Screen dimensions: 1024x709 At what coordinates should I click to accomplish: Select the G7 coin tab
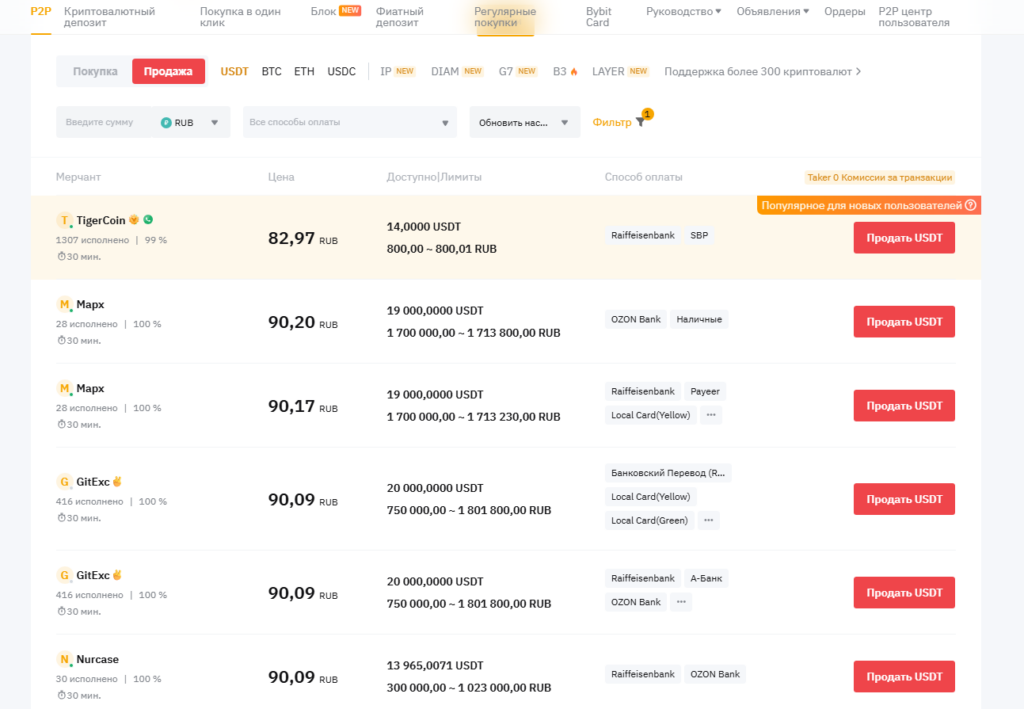tap(517, 71)
